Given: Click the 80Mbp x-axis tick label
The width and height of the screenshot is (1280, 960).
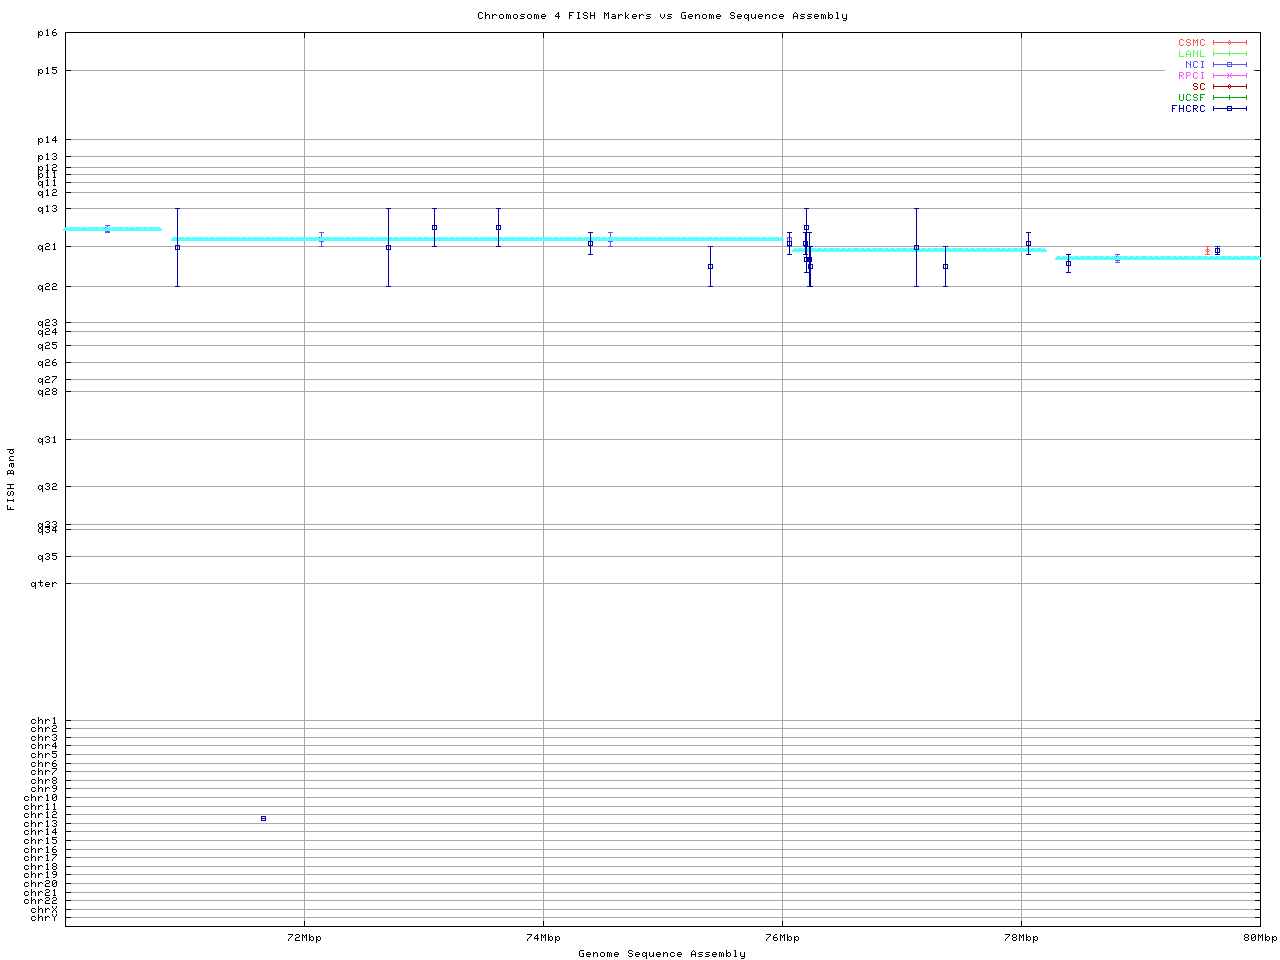Looking at the screenshot, I should tap(1260, 938).
